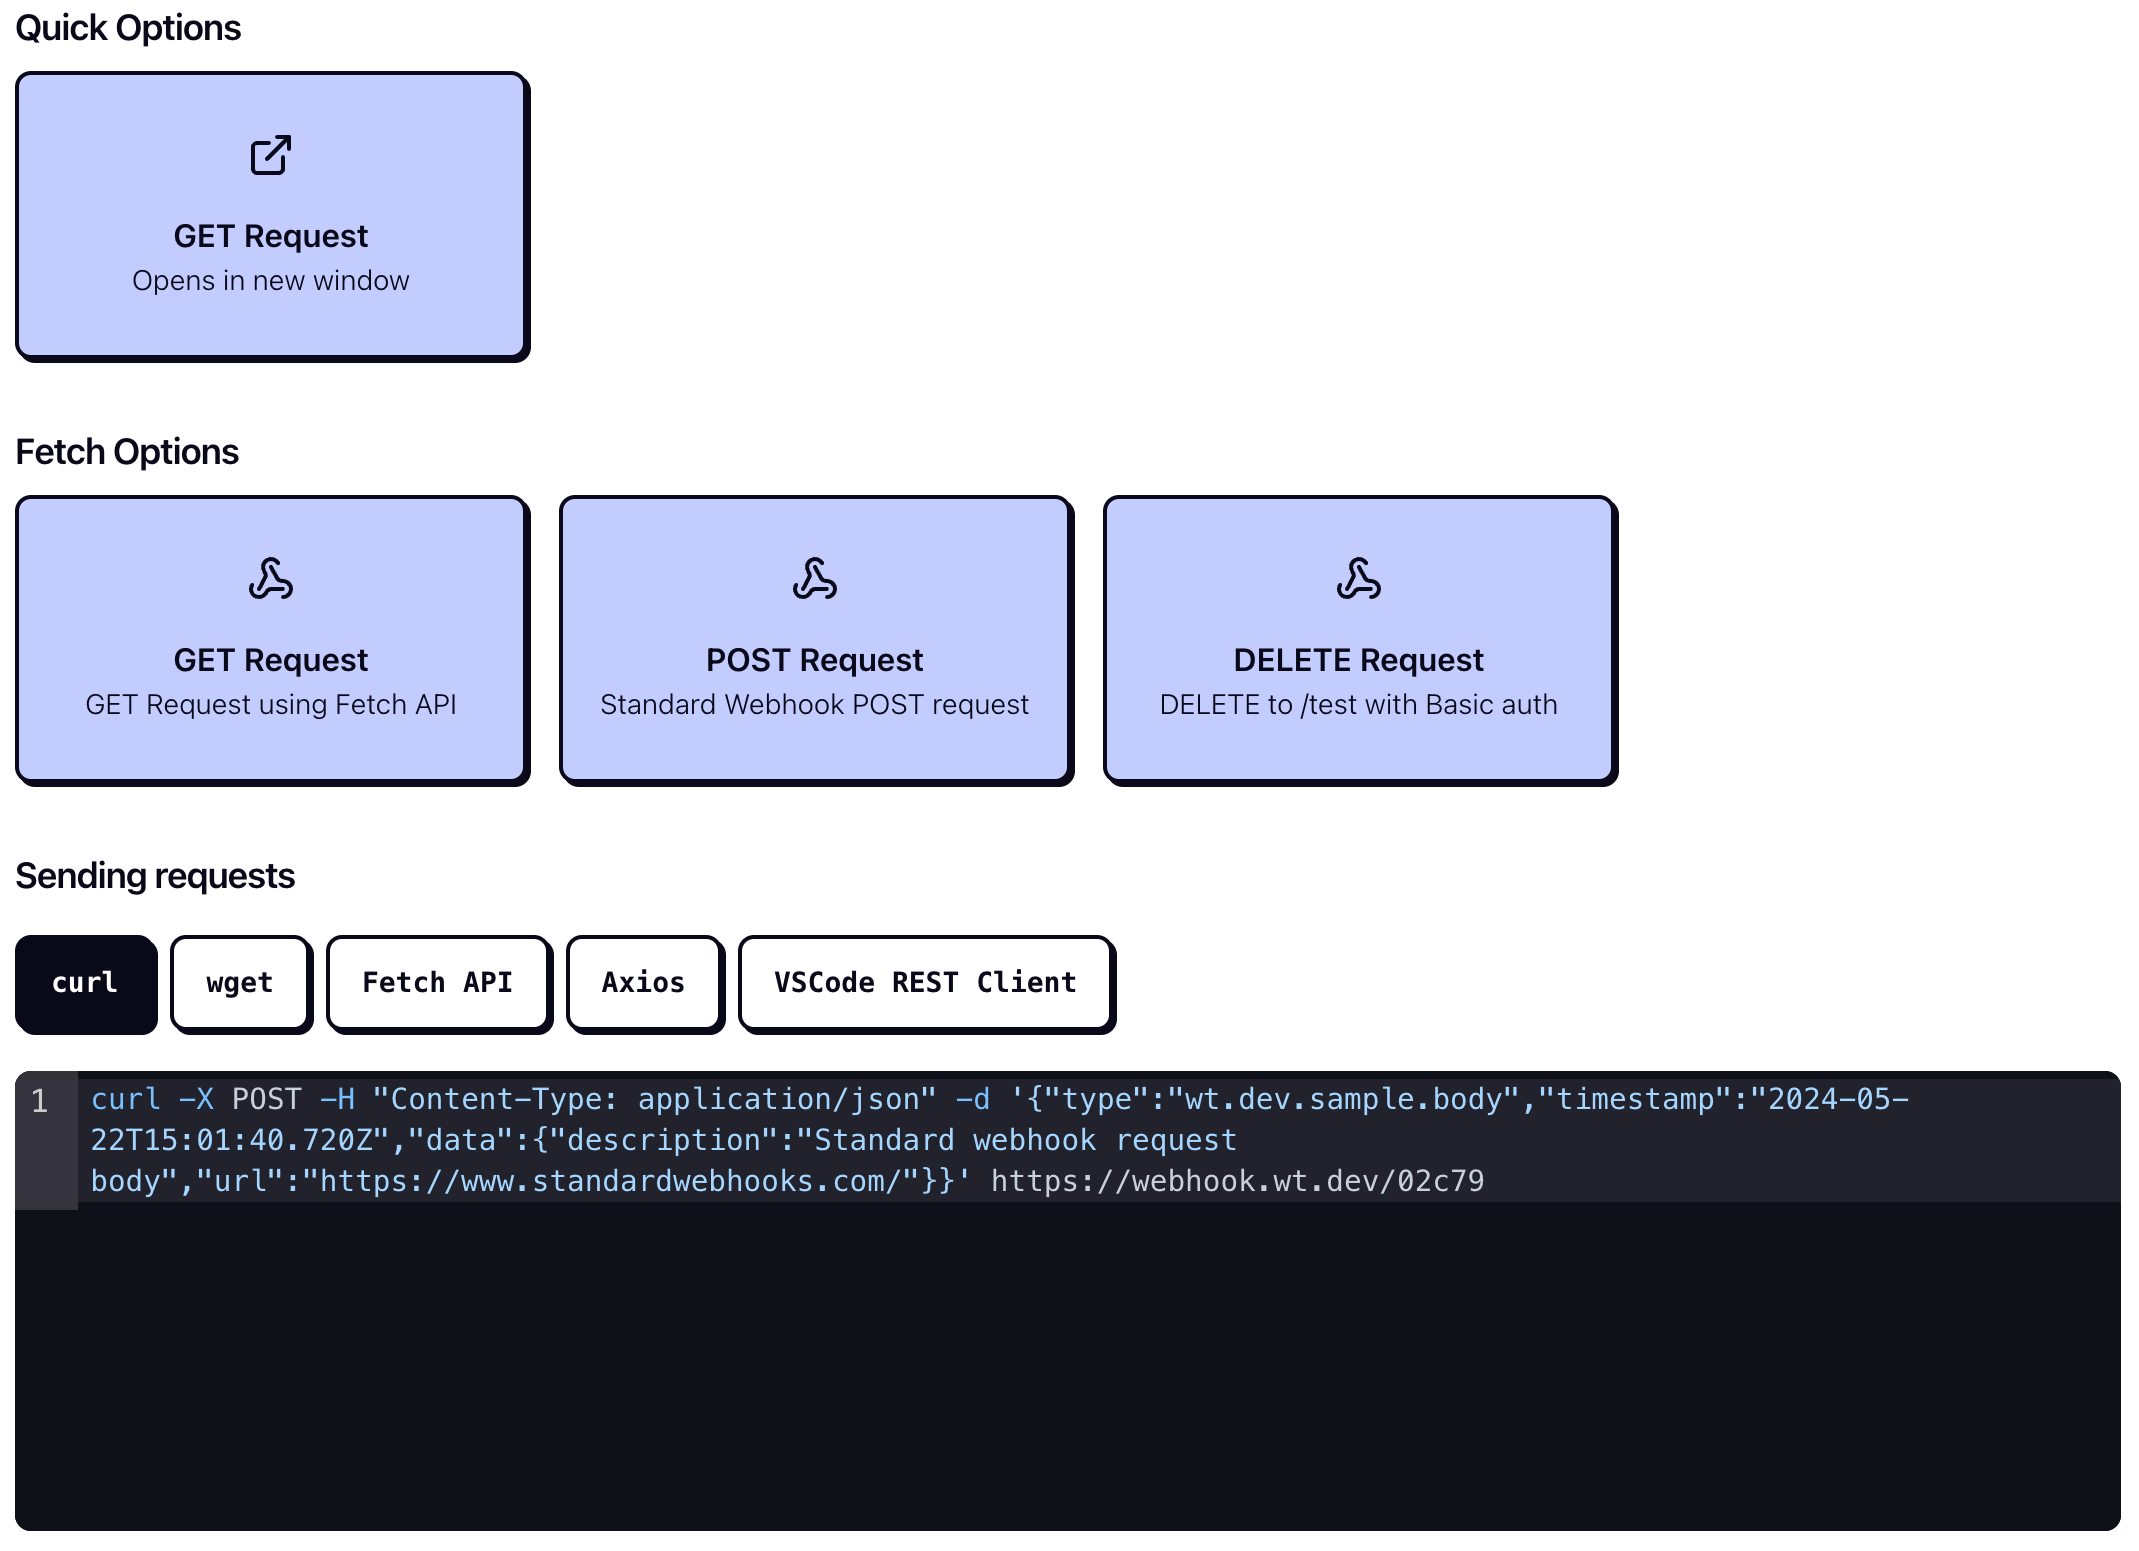
Task: Click webhook icon on POST Request card
Action: pyautogui.click(x=815, y=579)
